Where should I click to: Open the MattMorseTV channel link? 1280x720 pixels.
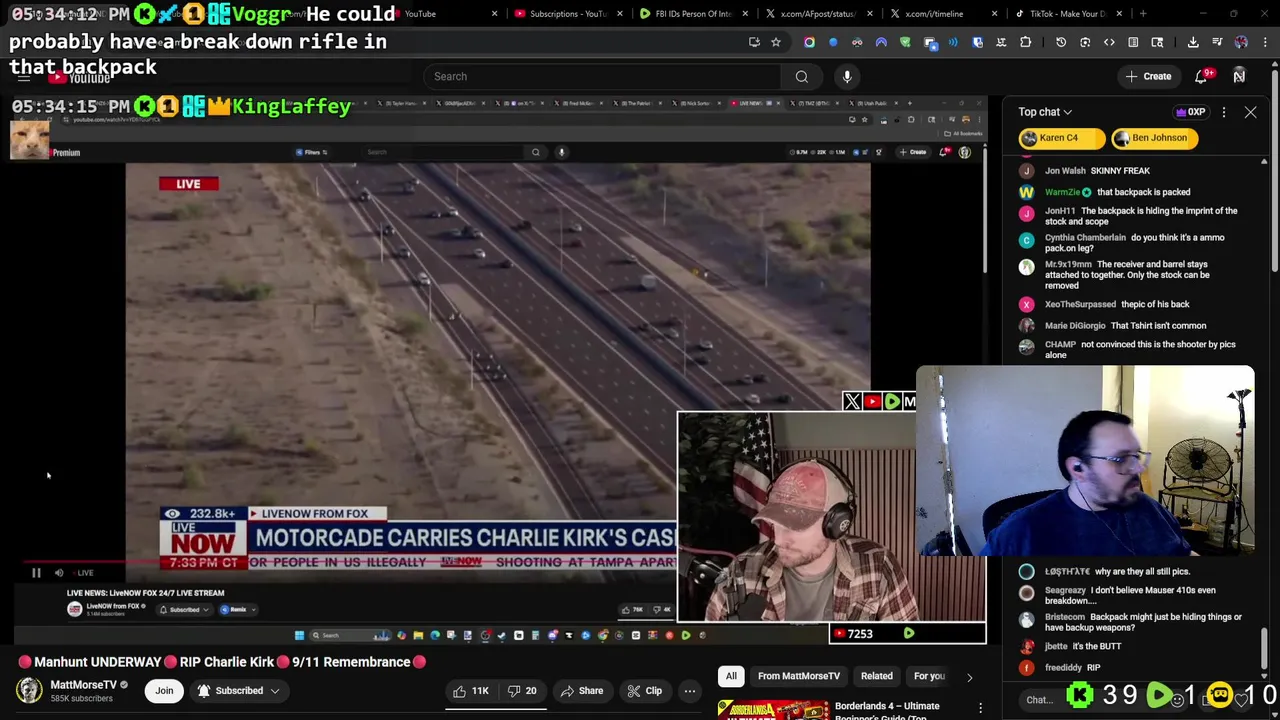click(83, 685)
